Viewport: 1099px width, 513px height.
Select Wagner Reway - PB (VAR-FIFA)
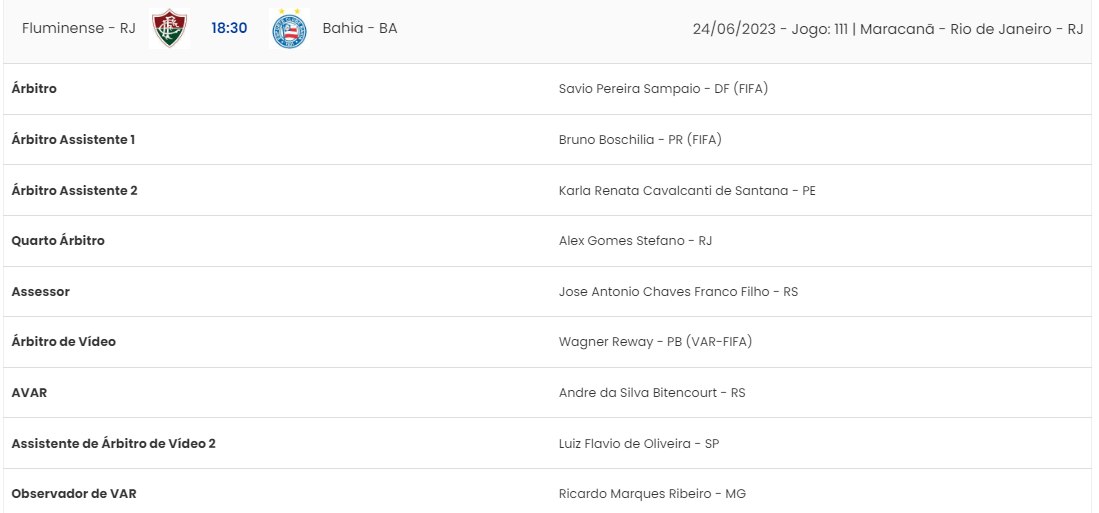(x=655, y=342)
